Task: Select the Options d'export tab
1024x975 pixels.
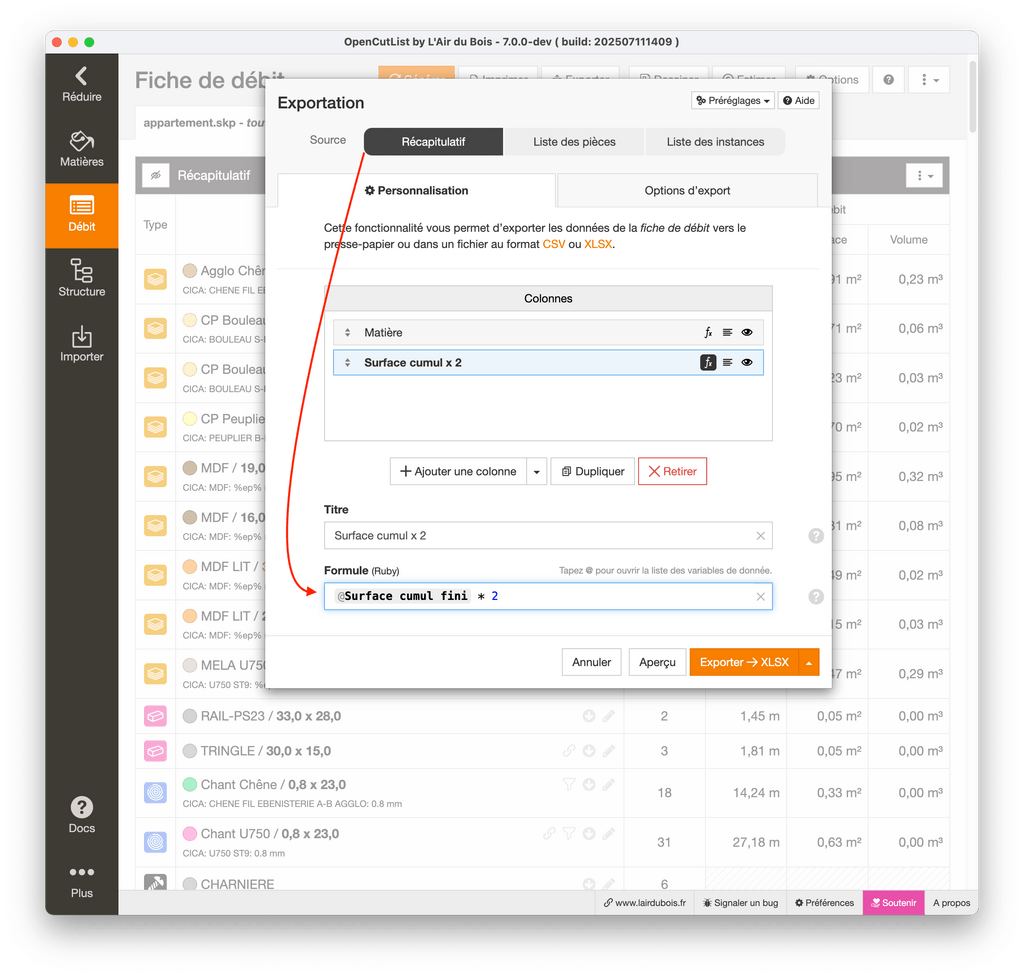Action: (x=687, y=191)
